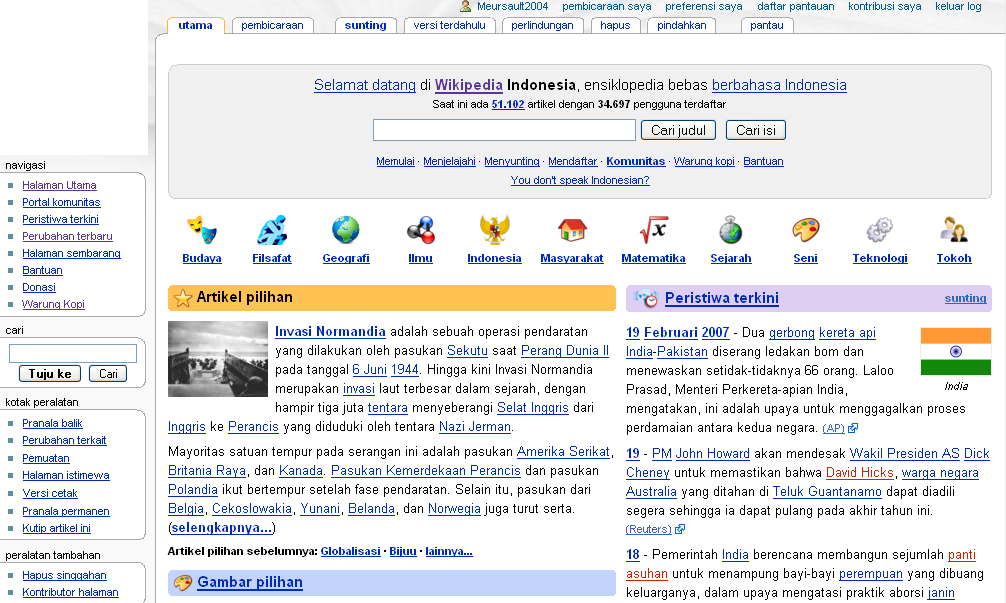Click the user icon next to Meursault2004
The image size is (1006, 603).
click(x=466, y=6)
